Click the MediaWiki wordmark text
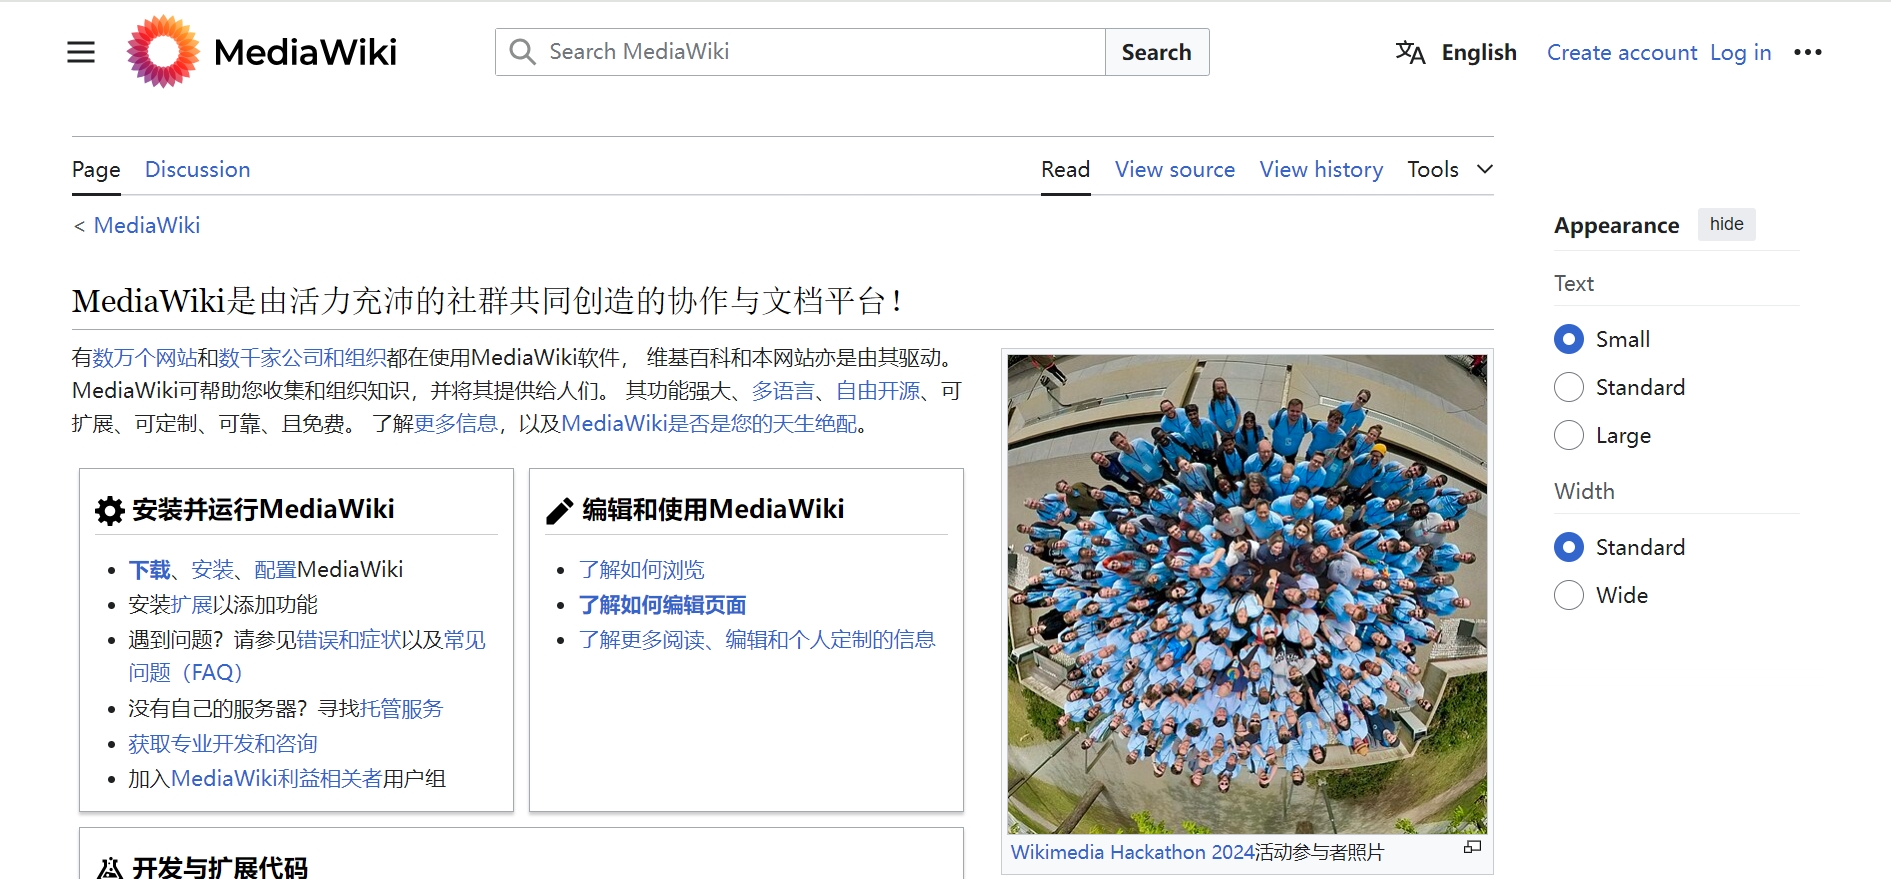1891x879 pixels. 305,52
